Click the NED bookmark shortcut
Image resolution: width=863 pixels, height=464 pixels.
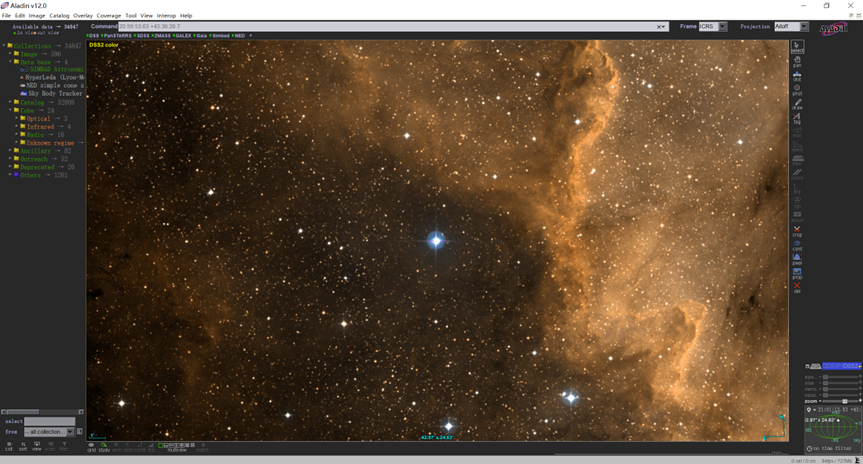tap(239, 36)
